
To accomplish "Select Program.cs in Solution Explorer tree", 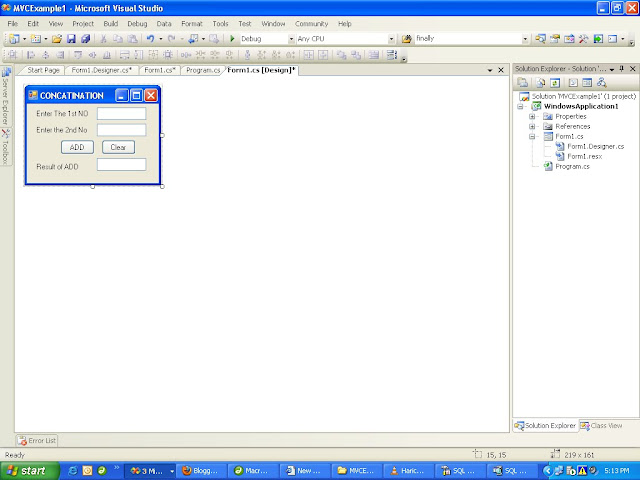I will [572, 167].
